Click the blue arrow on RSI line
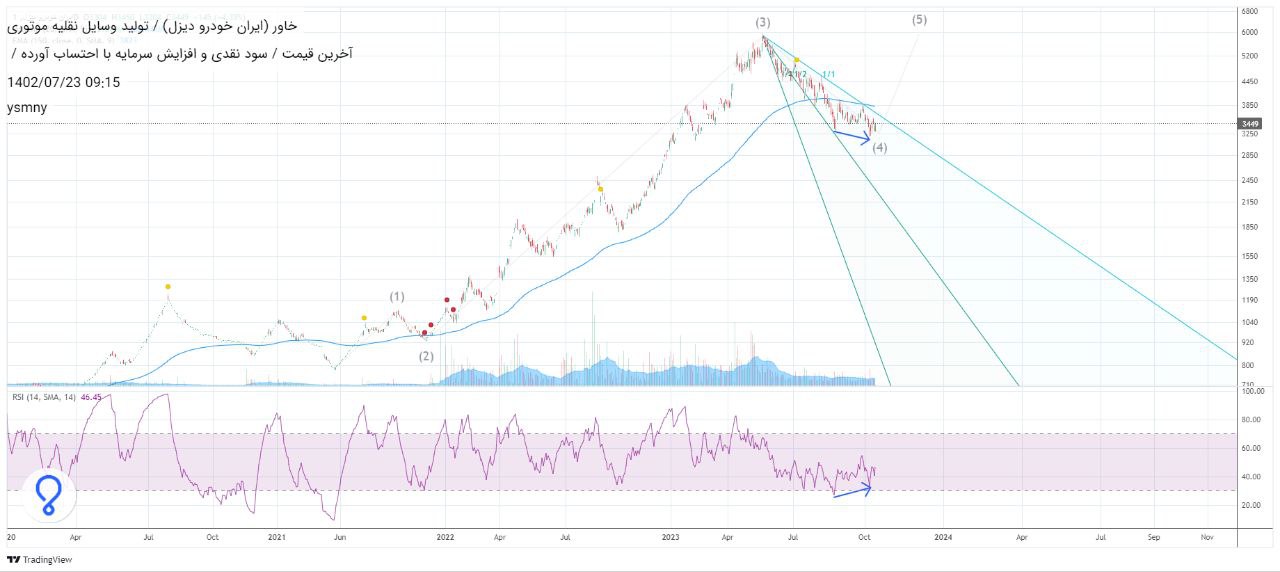Viewport: 1280px width, 572px height. pos(852,491)
